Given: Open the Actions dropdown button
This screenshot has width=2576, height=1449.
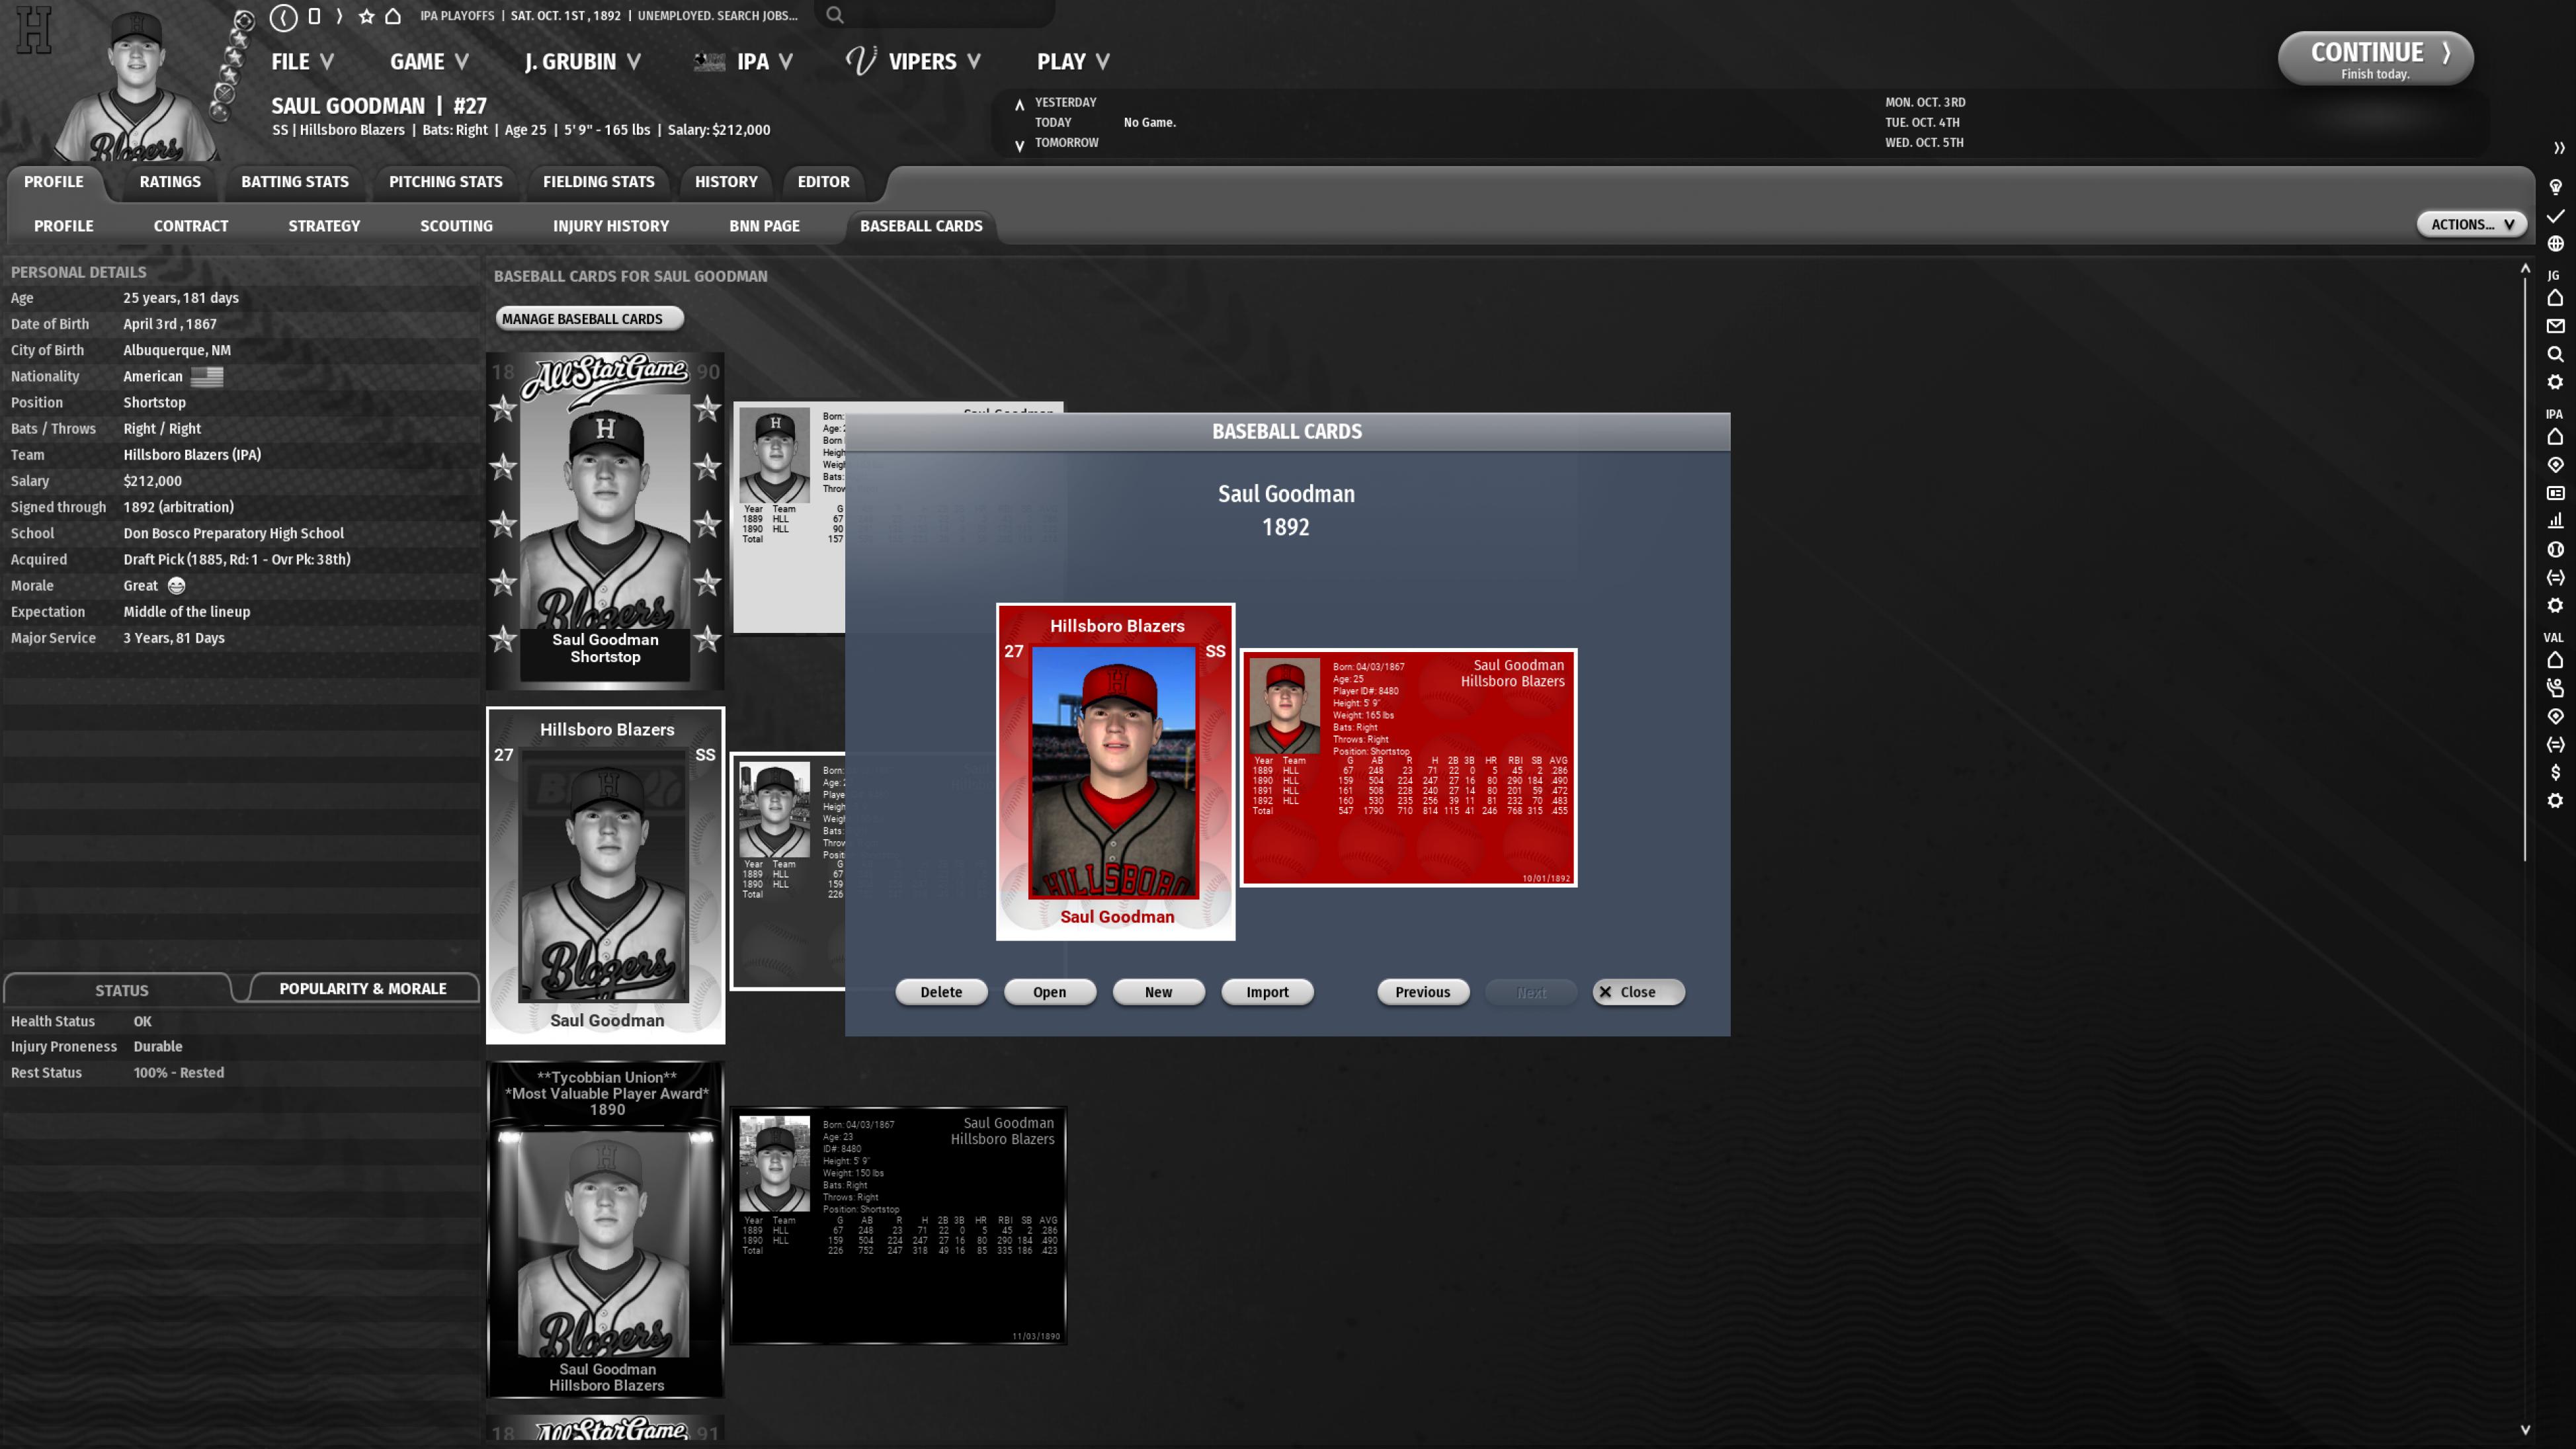Looking at the screenshot, I should click(2471, 224).
